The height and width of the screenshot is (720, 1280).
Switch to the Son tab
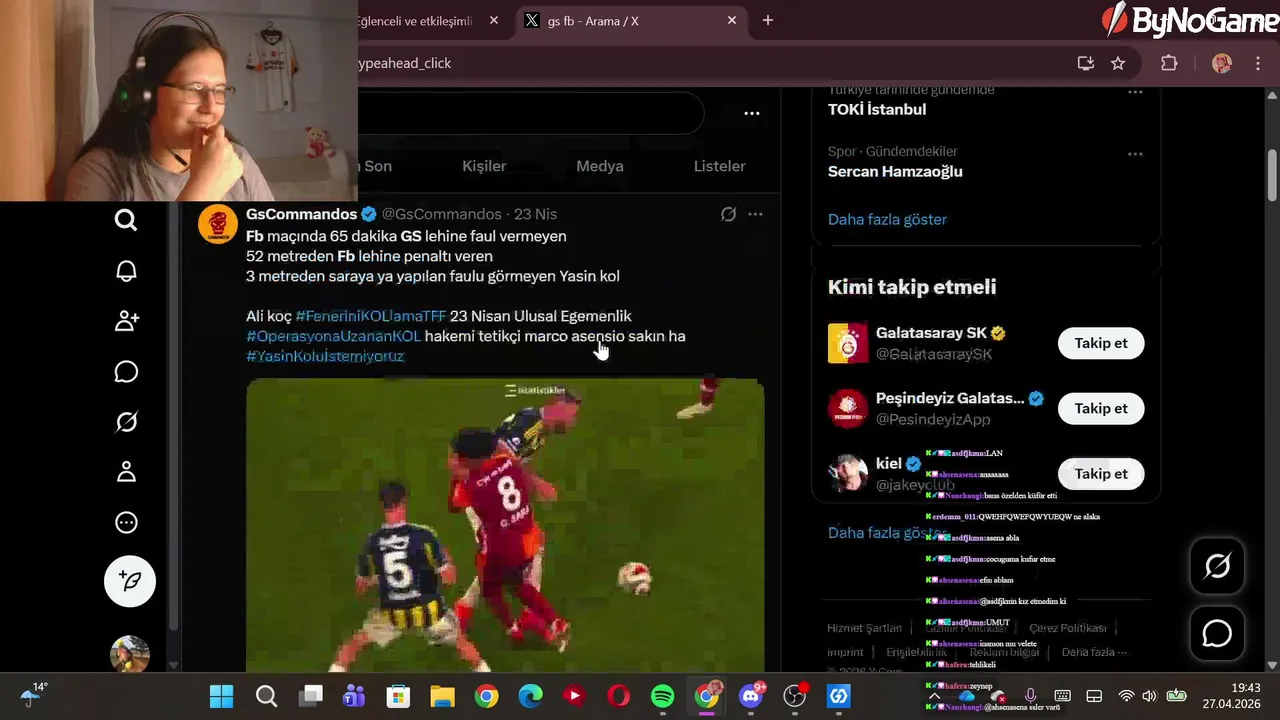[x=378, y=166]
